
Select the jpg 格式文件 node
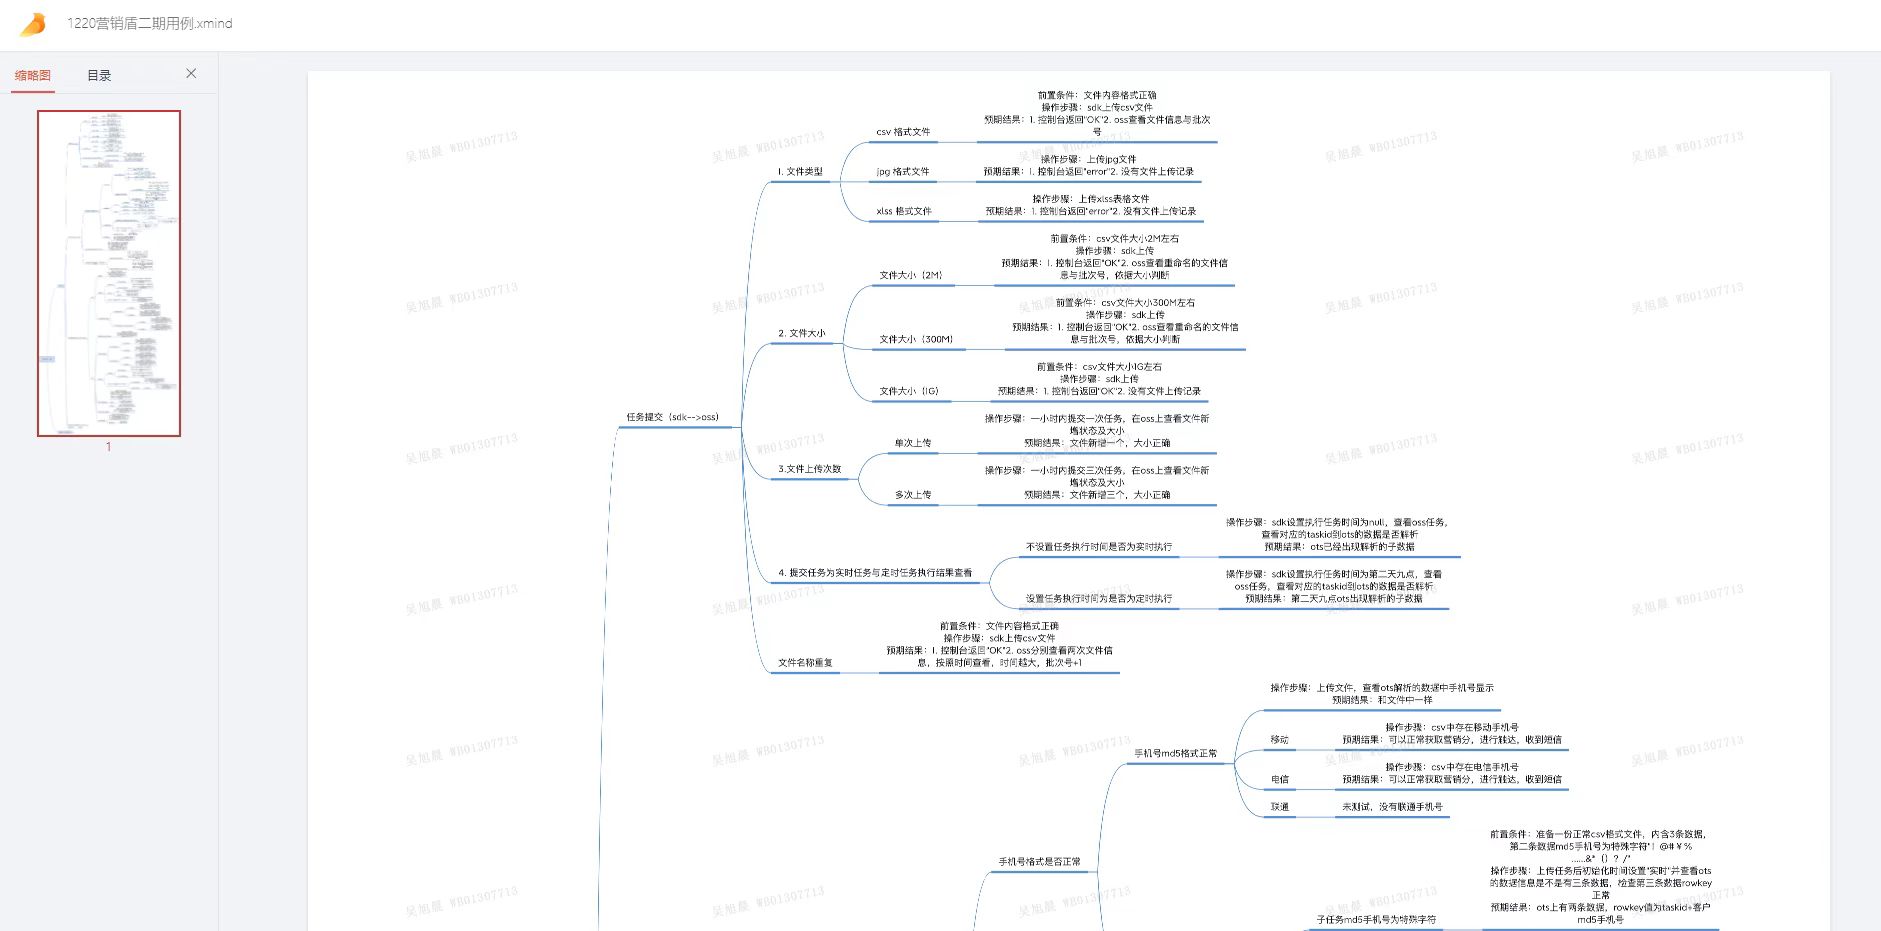click(x=903, y=171)
